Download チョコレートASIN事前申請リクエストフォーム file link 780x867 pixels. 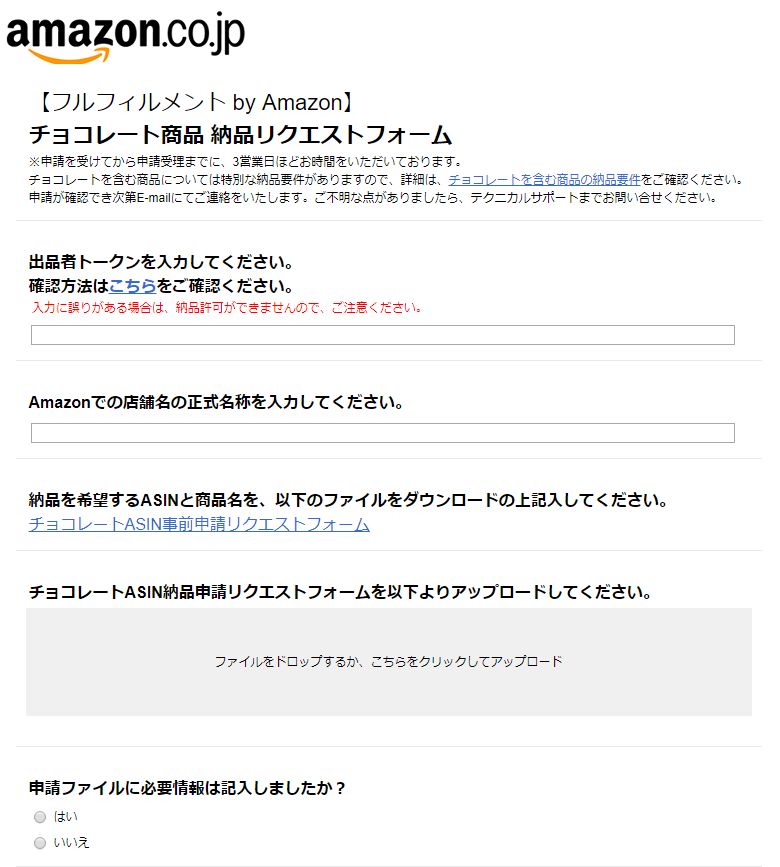199,524
